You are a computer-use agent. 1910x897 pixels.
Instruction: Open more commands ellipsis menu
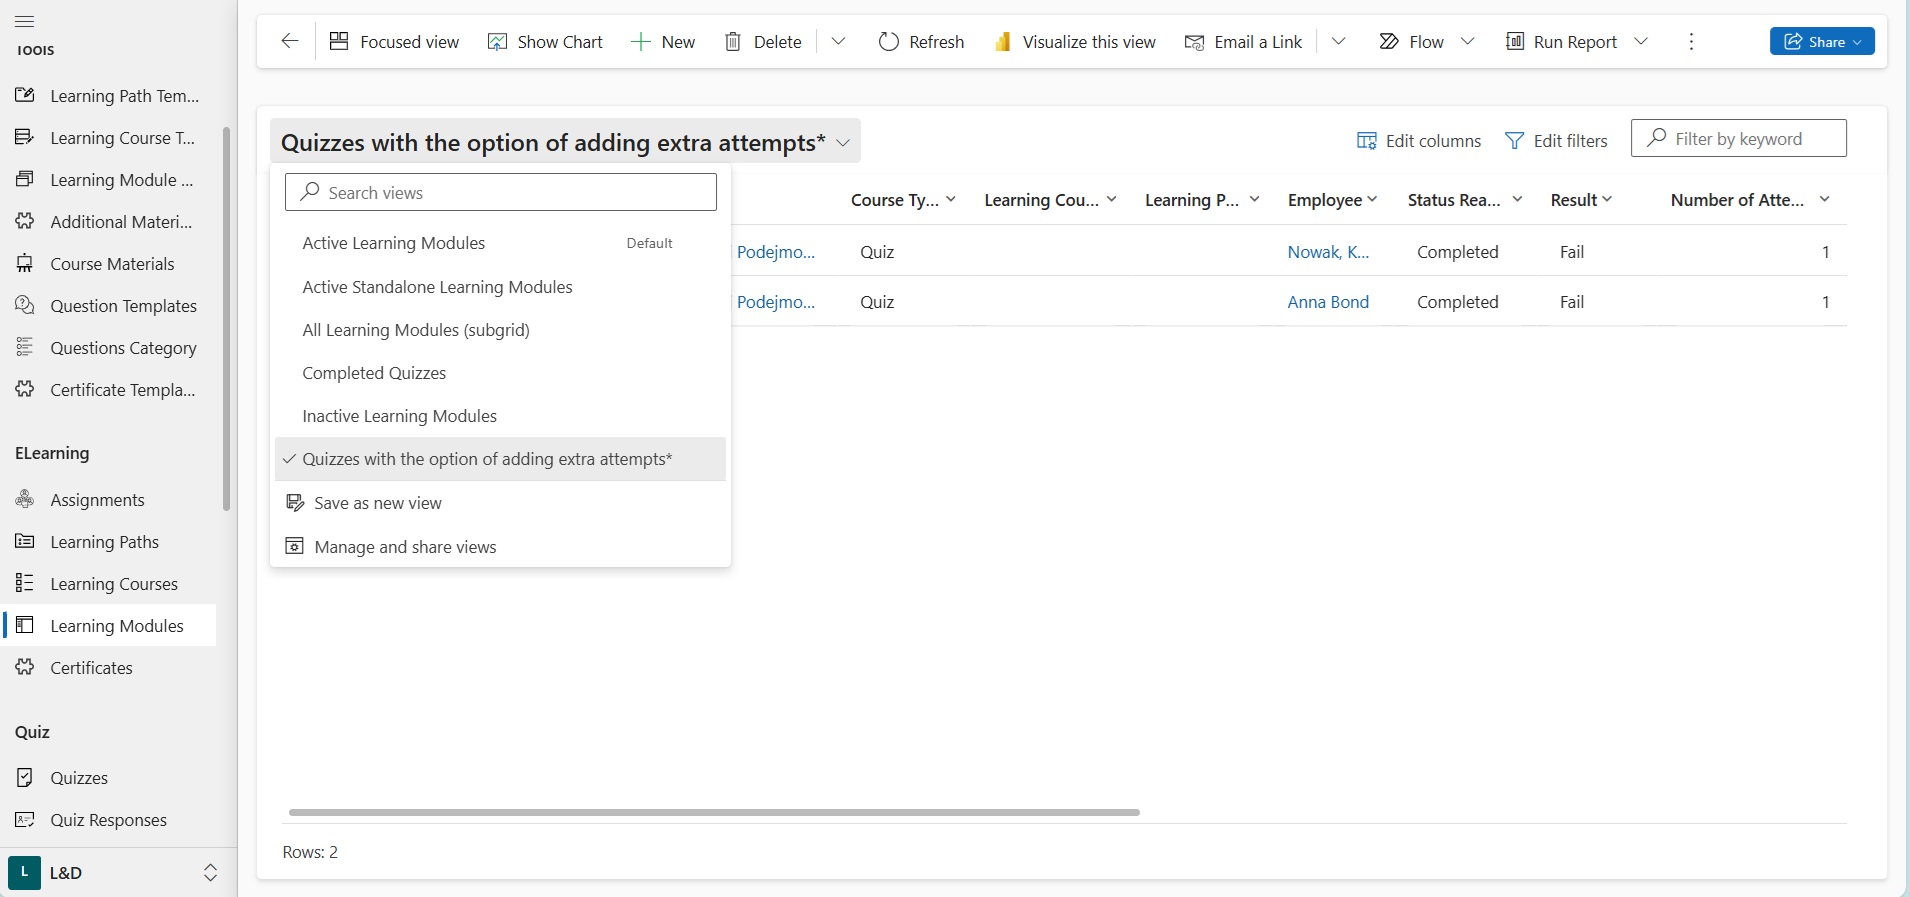(1691, 42)
